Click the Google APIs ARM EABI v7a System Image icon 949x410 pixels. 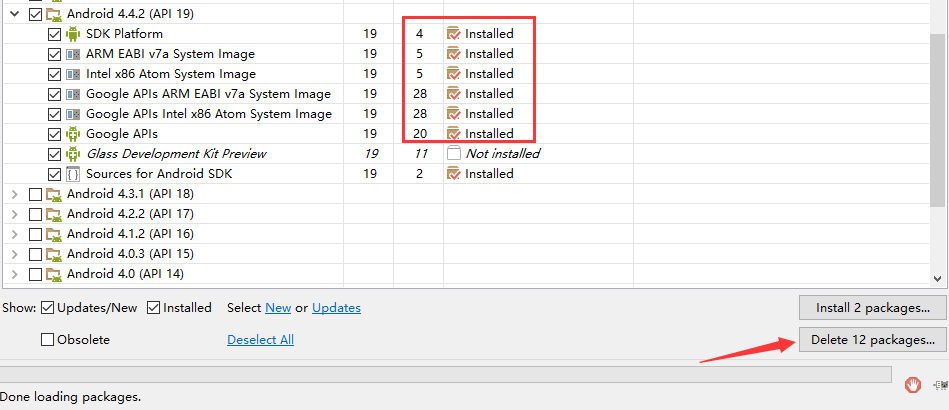tap(73, 94)
